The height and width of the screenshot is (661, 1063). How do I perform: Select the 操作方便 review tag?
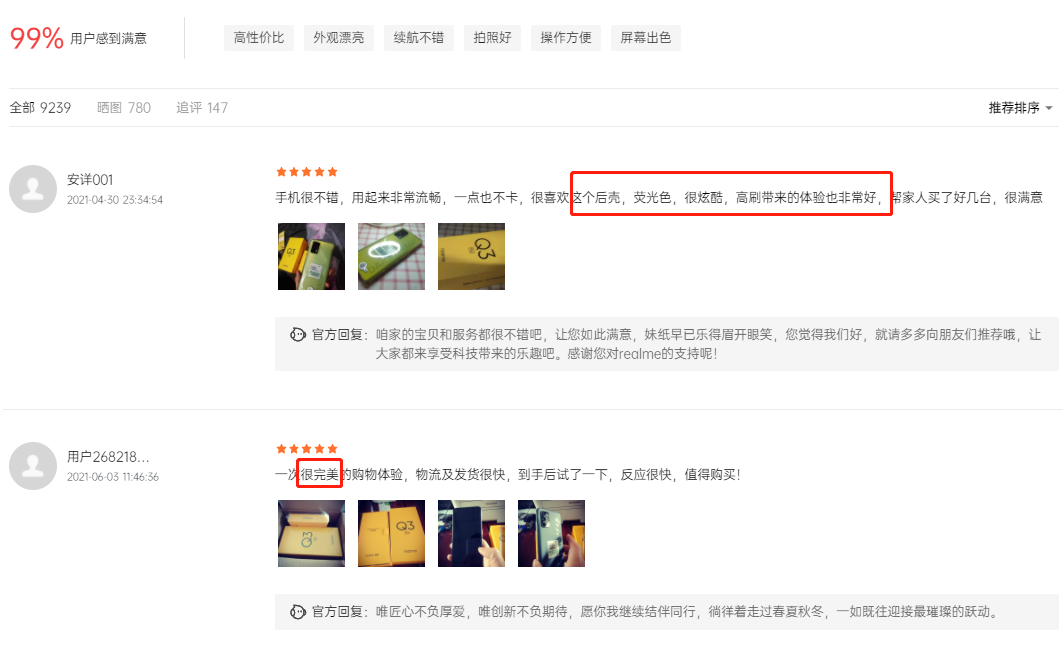coord(566,38)
